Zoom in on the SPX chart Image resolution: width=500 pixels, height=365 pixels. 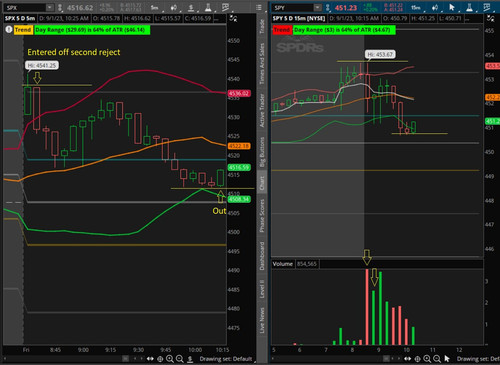tap(170, 359)
